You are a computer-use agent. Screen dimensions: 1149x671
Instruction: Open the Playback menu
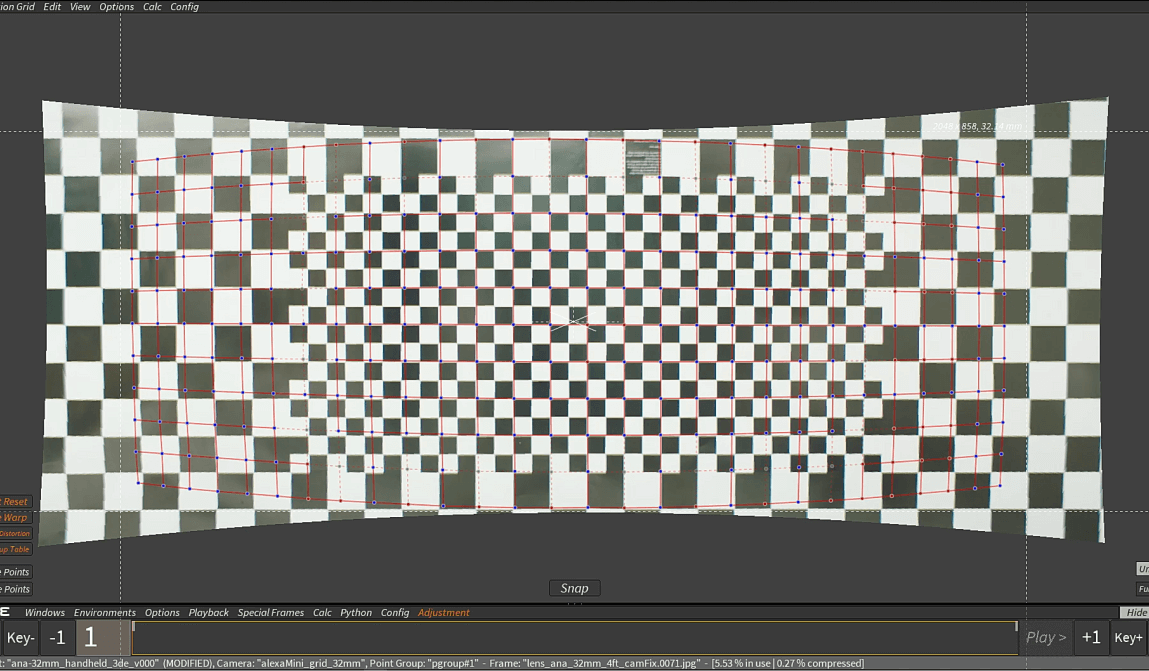pos(209,612)
